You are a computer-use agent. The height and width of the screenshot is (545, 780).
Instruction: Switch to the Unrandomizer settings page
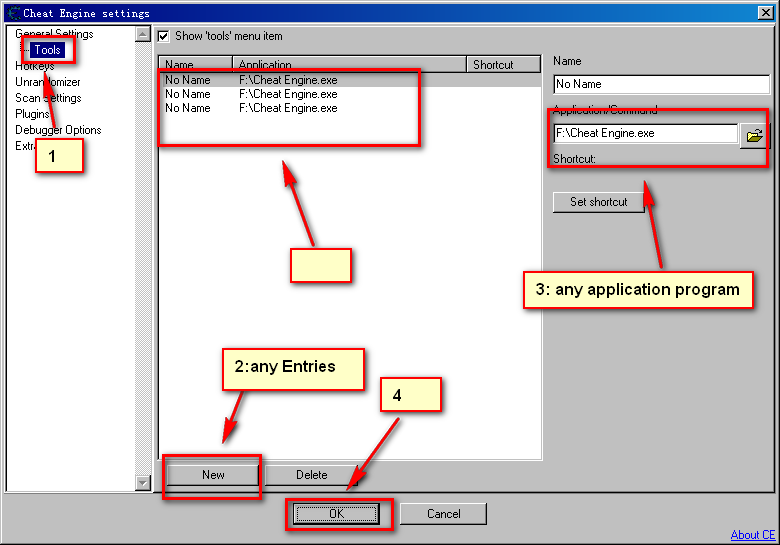(48, 82)
